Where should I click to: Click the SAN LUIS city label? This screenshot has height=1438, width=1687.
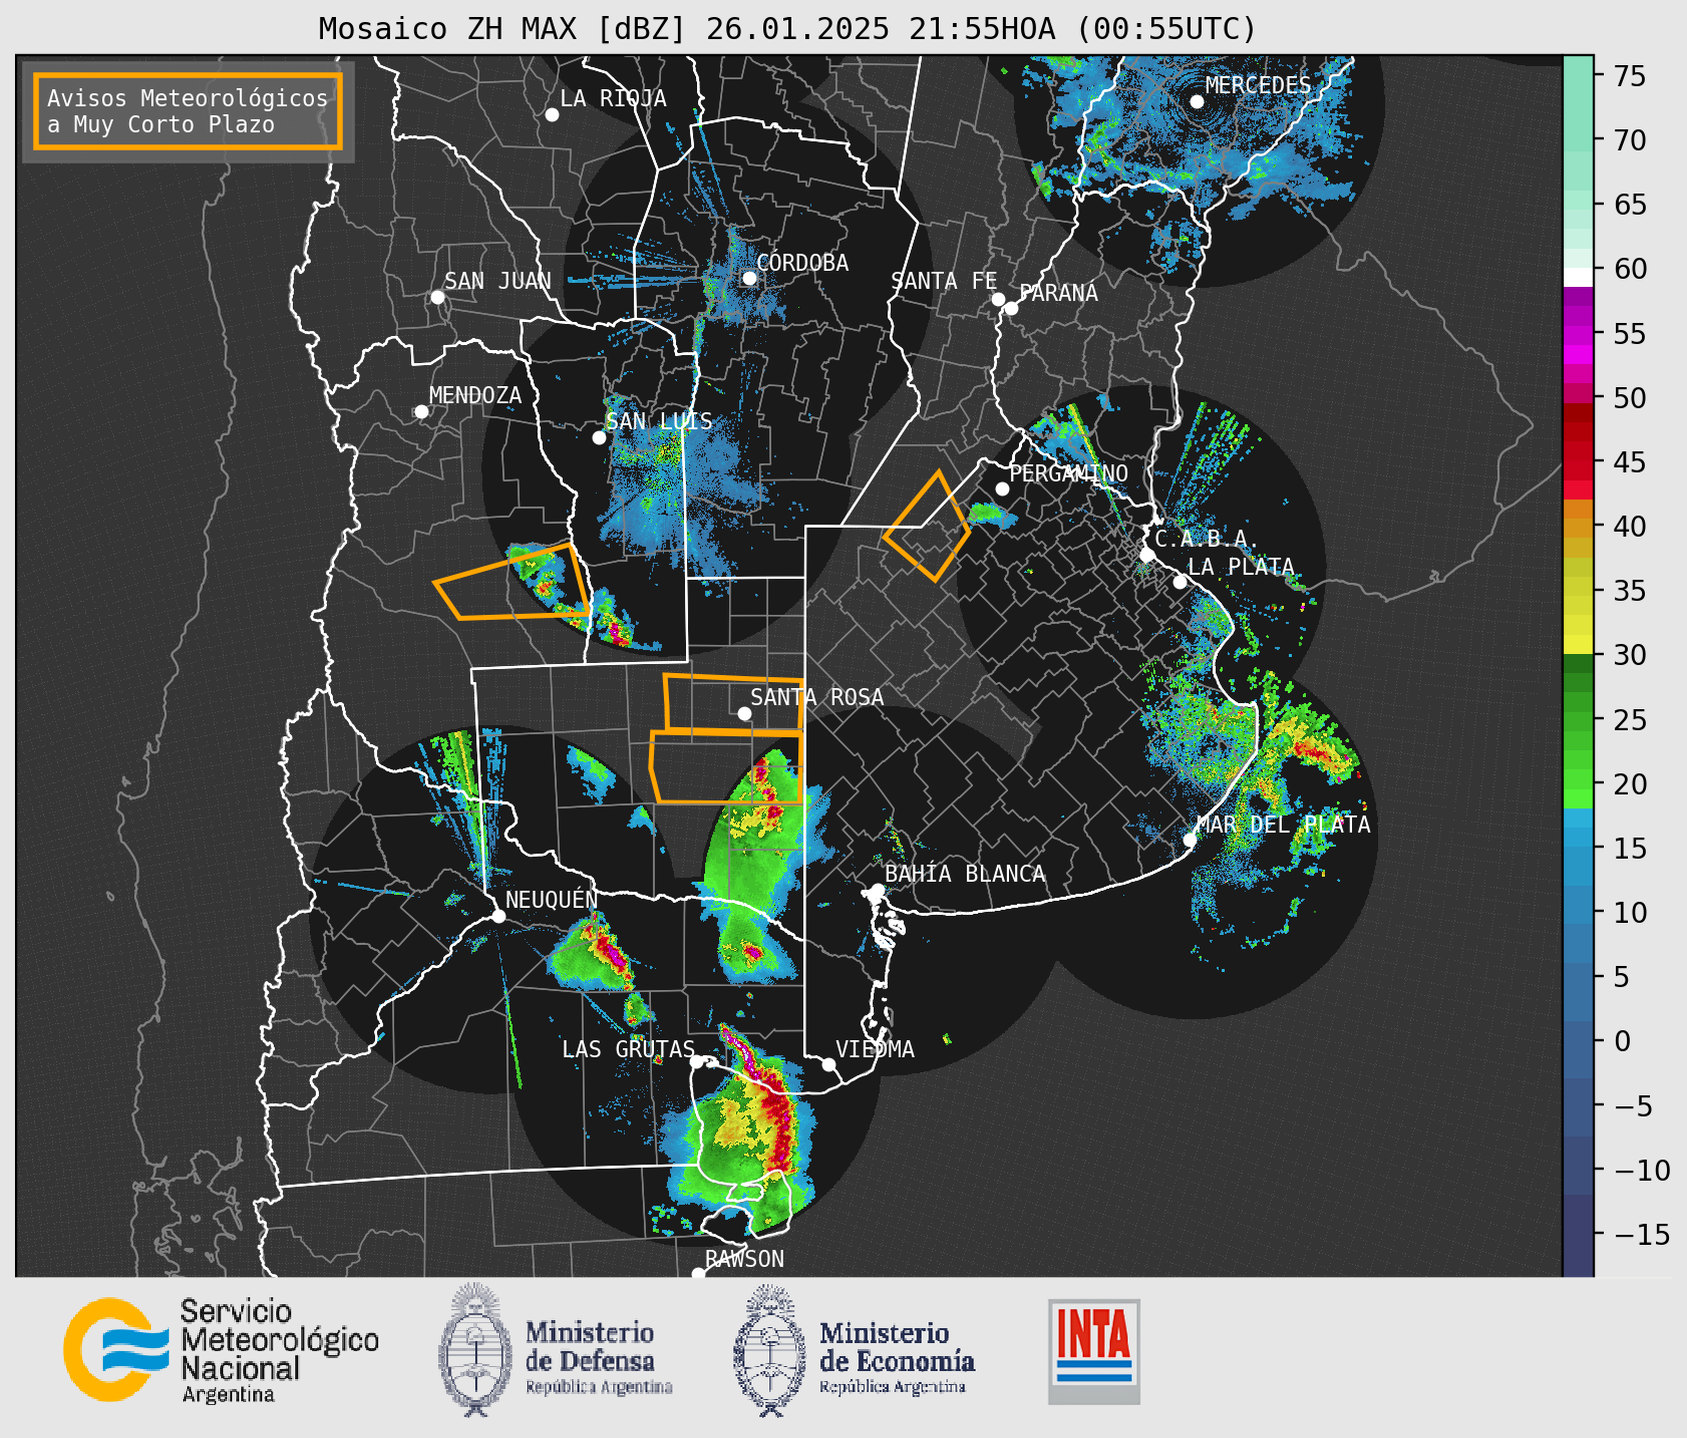pos(659,421)
